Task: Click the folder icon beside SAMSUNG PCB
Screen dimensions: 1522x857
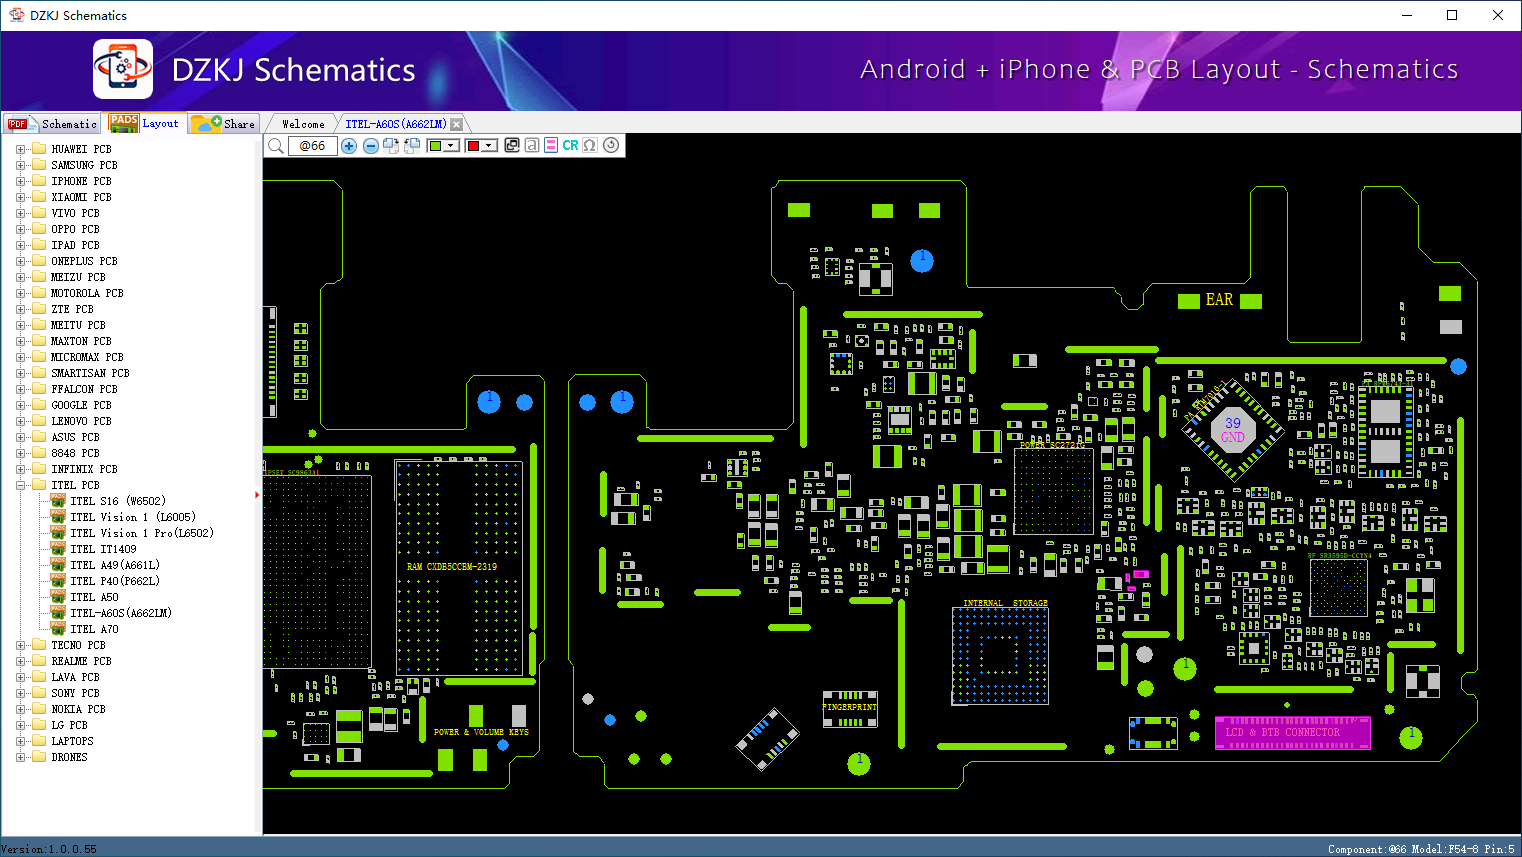Action: [x=39, y=165]
